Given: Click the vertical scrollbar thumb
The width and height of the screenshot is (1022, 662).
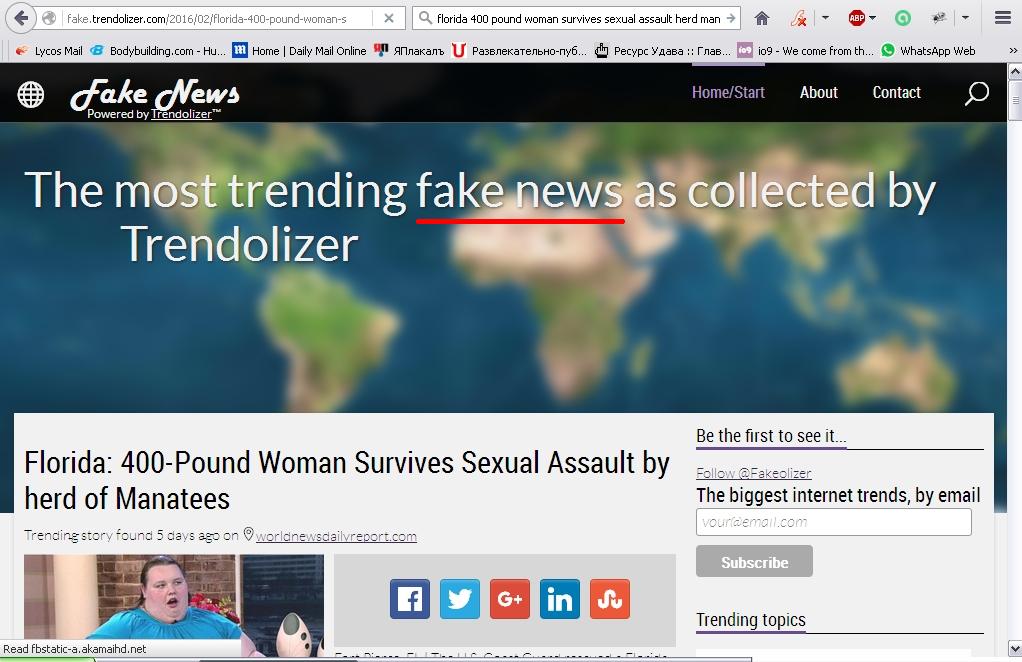Looking at the screenshot, I should click(1015, 100).
